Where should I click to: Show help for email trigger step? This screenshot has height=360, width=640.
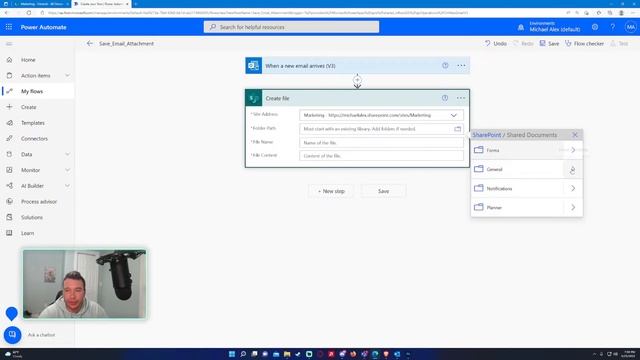[445, 65]
